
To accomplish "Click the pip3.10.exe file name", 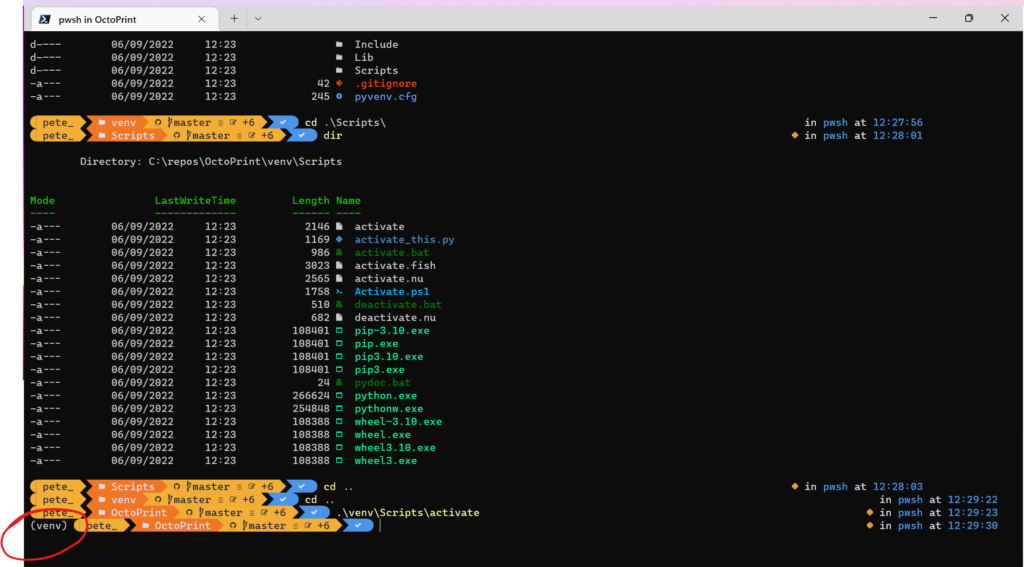I will 389,357.
